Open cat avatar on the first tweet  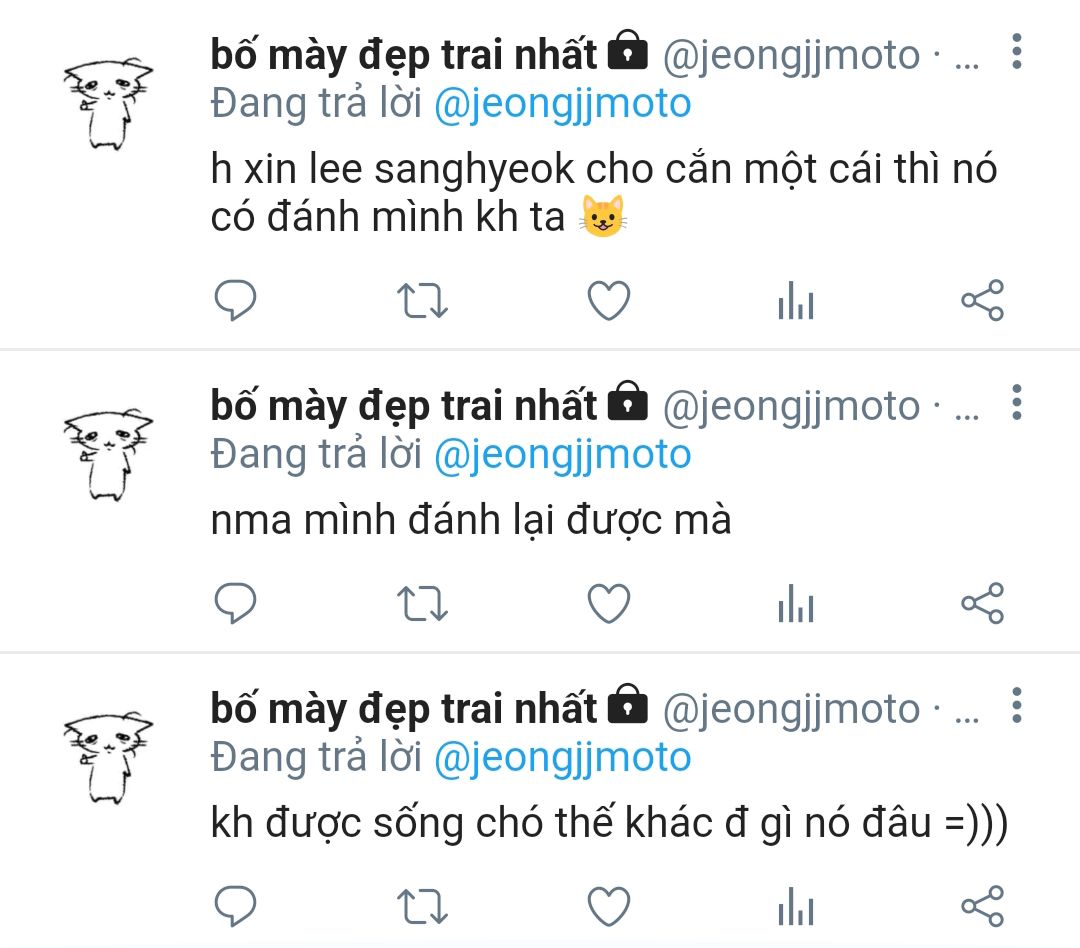click(108, 104)
